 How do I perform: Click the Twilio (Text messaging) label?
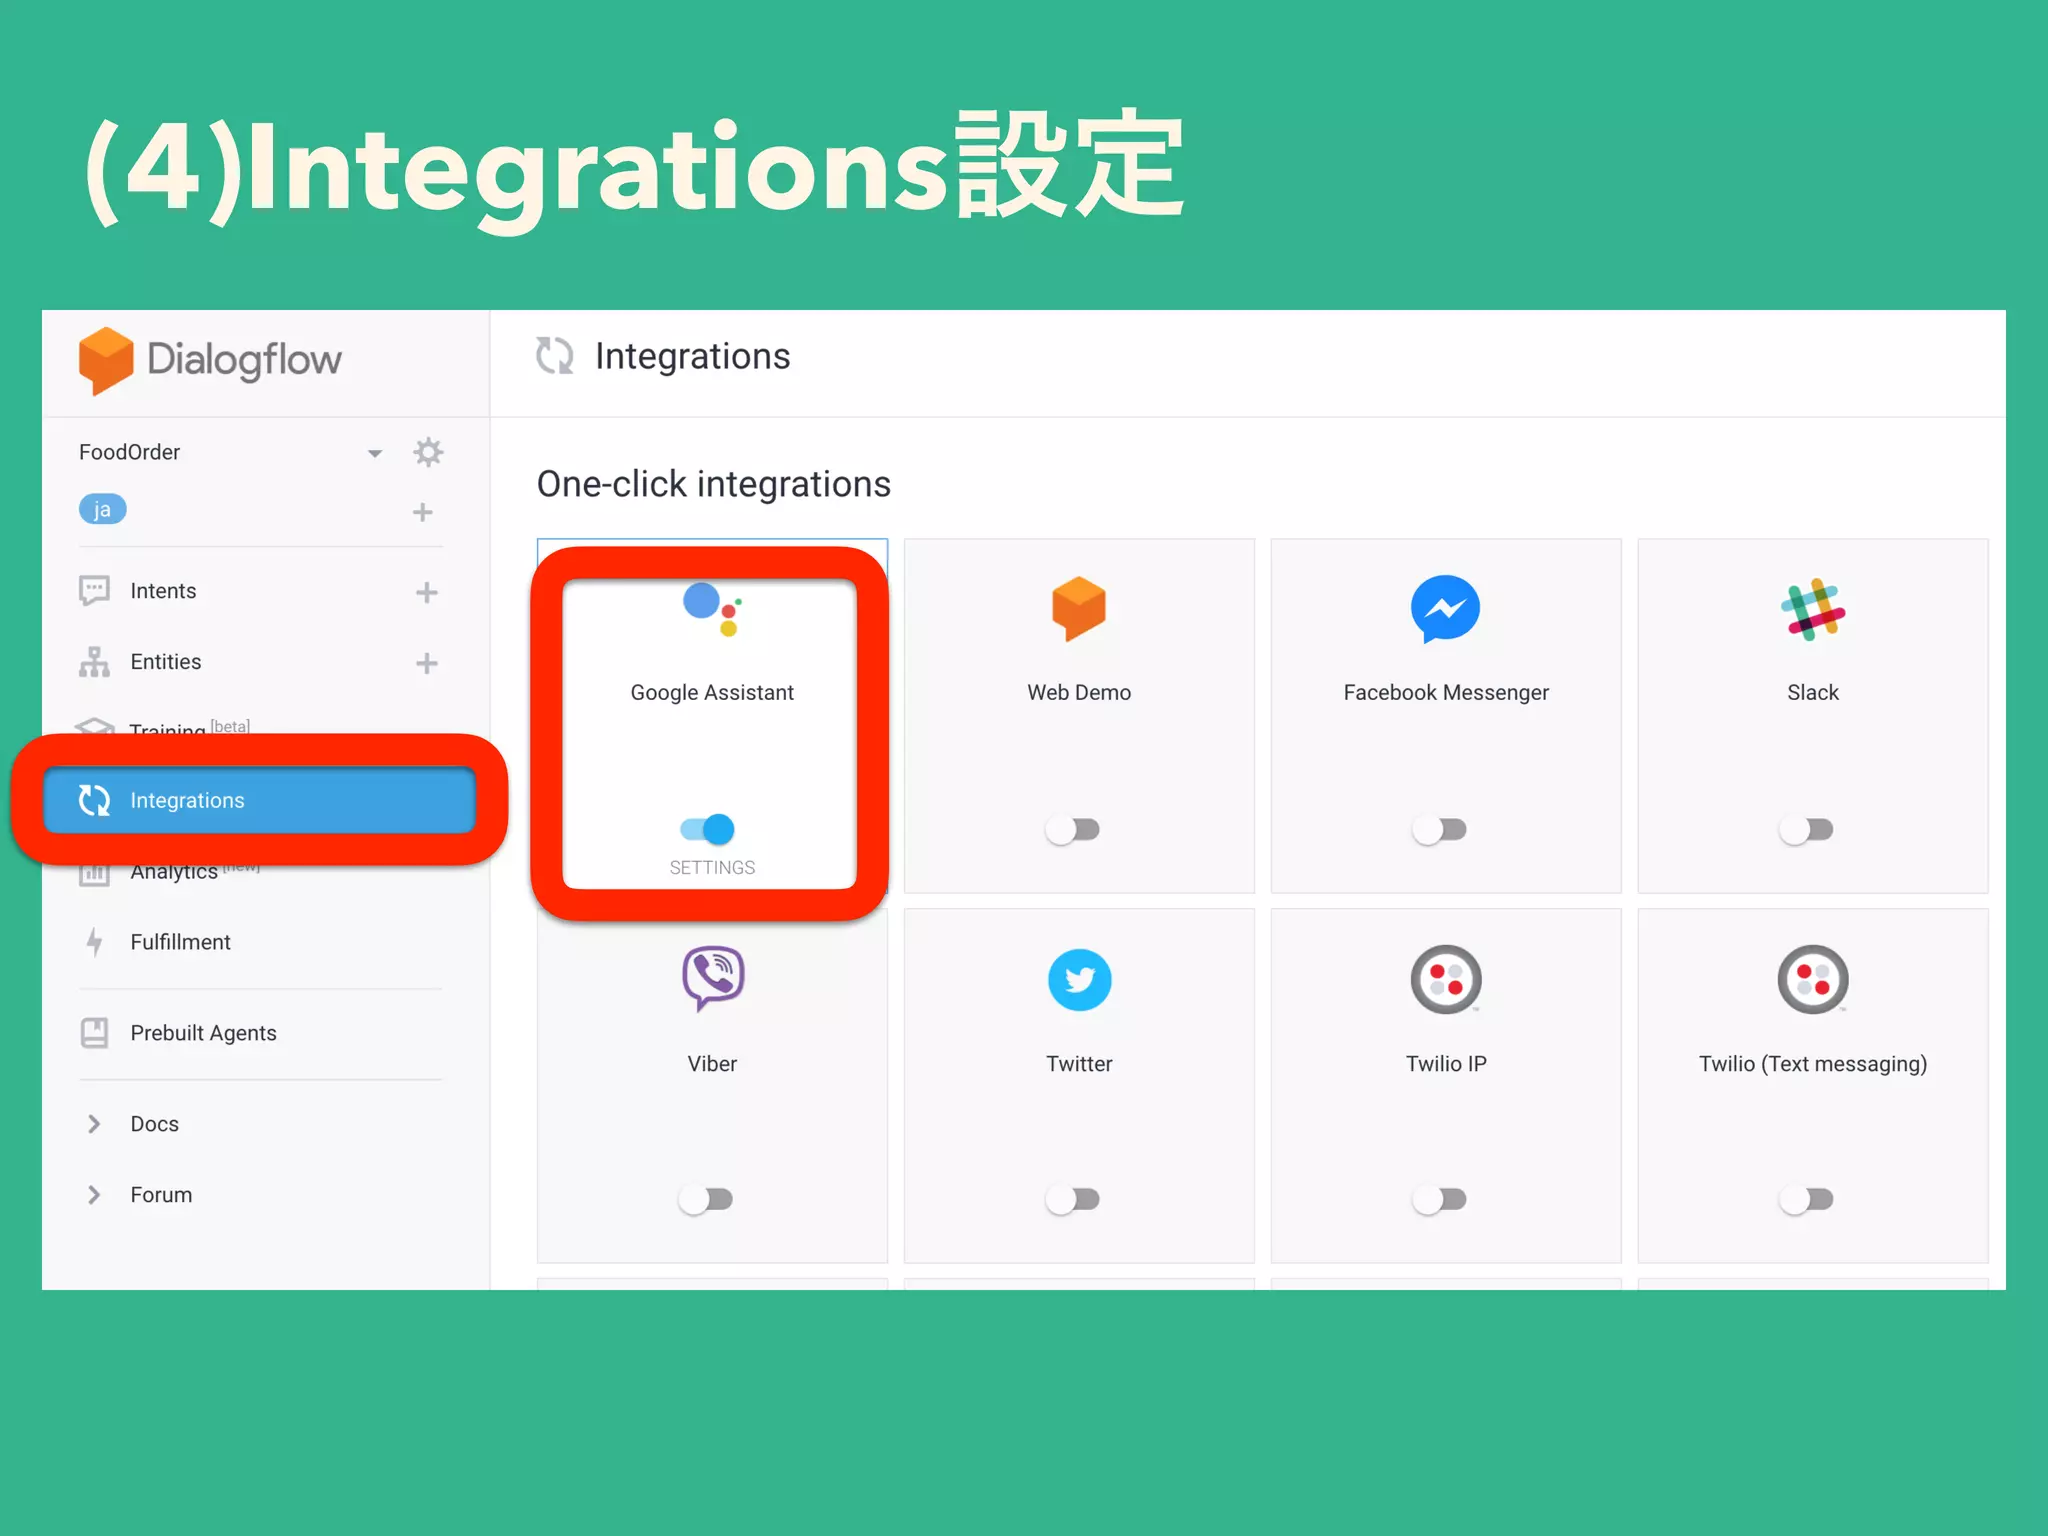tap(1813, 1063)
